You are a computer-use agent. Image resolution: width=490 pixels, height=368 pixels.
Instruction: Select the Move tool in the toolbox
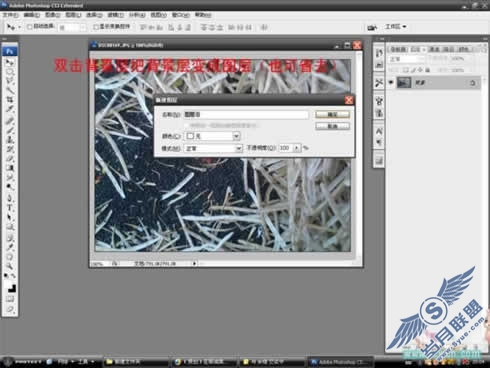click(10, 62)
